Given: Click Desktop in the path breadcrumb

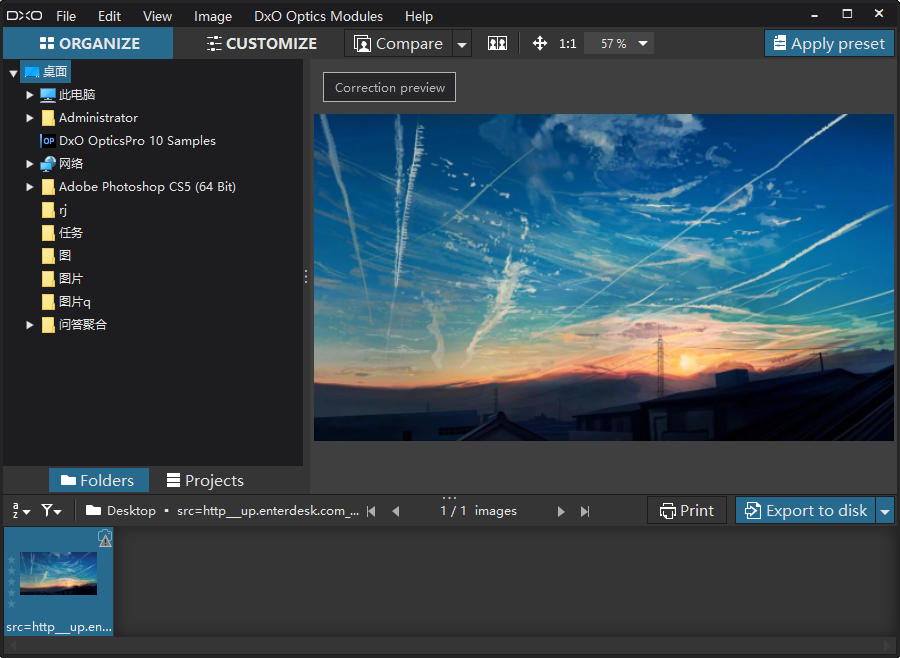Looking at the screenshot, I should [x=131, y=510].
